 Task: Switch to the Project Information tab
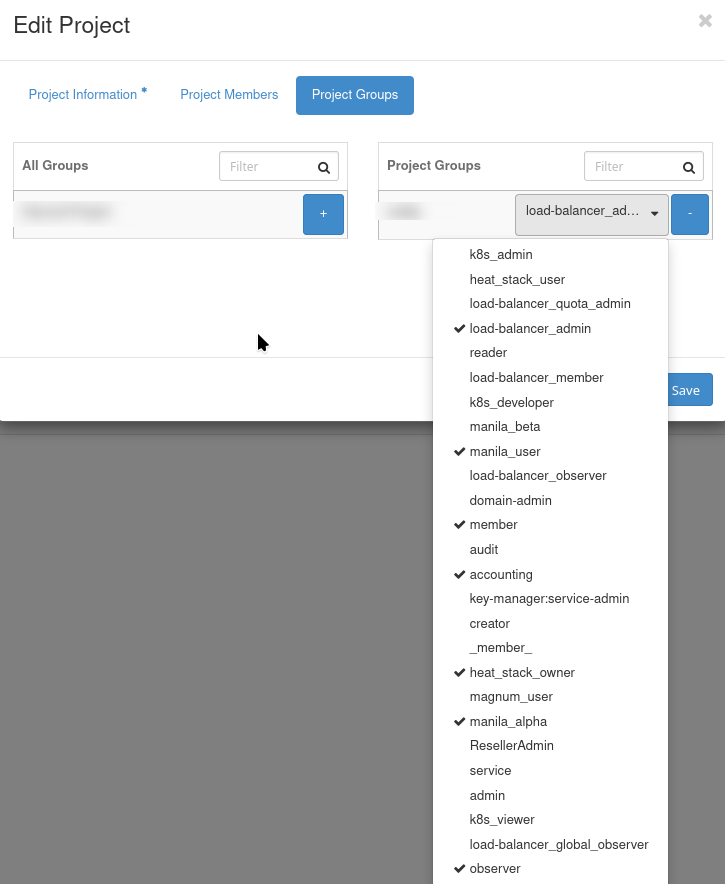pyautogui.click(x=84, y=95)
